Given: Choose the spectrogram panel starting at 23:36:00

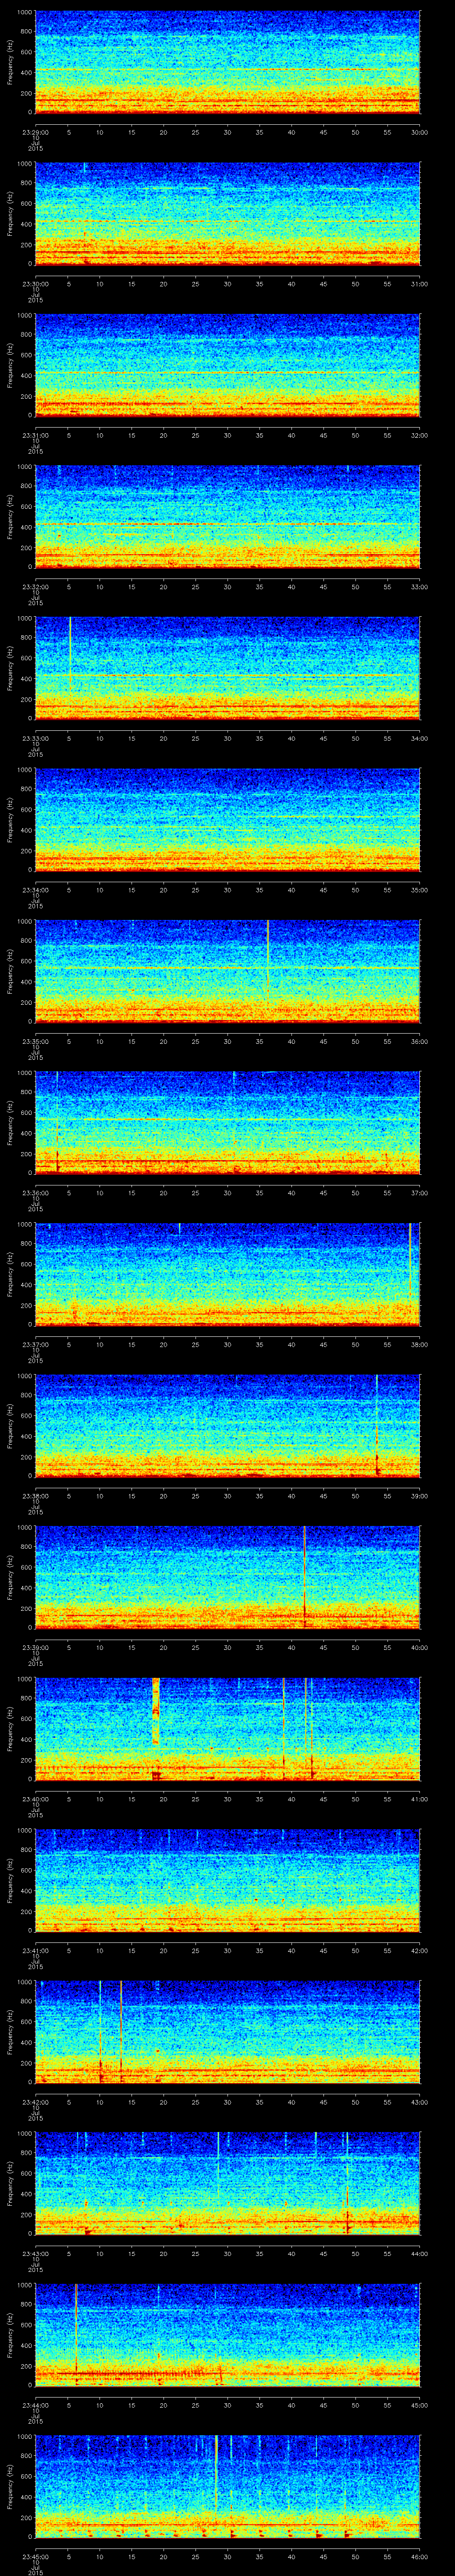Looking at the screenshot, I should point(227,1123).
